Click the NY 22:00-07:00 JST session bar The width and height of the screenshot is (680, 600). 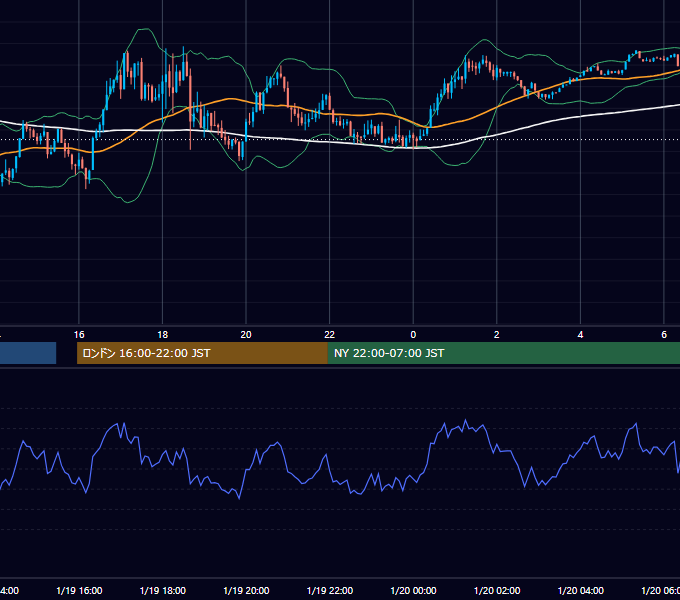point(503,353)
